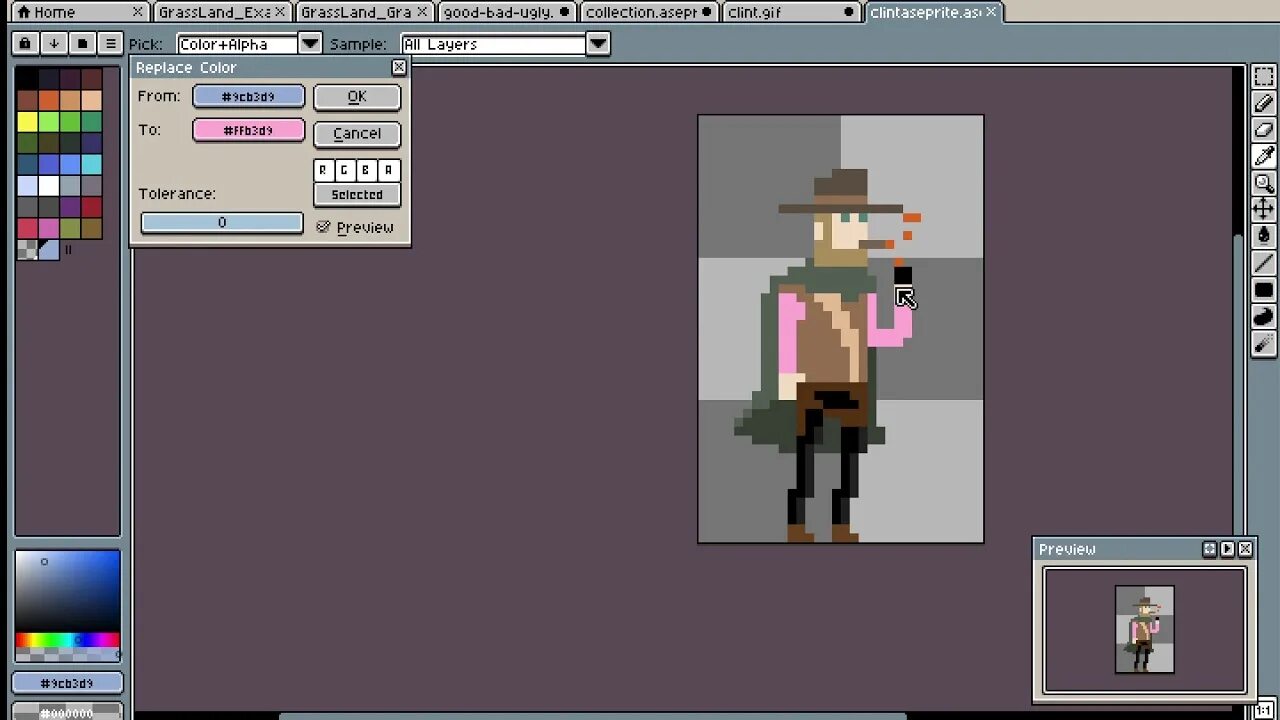Image resolution: width=1280 pixels, height=720 pixels.
Task: Click the sprite thumbnail in Preview window
Action: click(x=1145, y=629)
